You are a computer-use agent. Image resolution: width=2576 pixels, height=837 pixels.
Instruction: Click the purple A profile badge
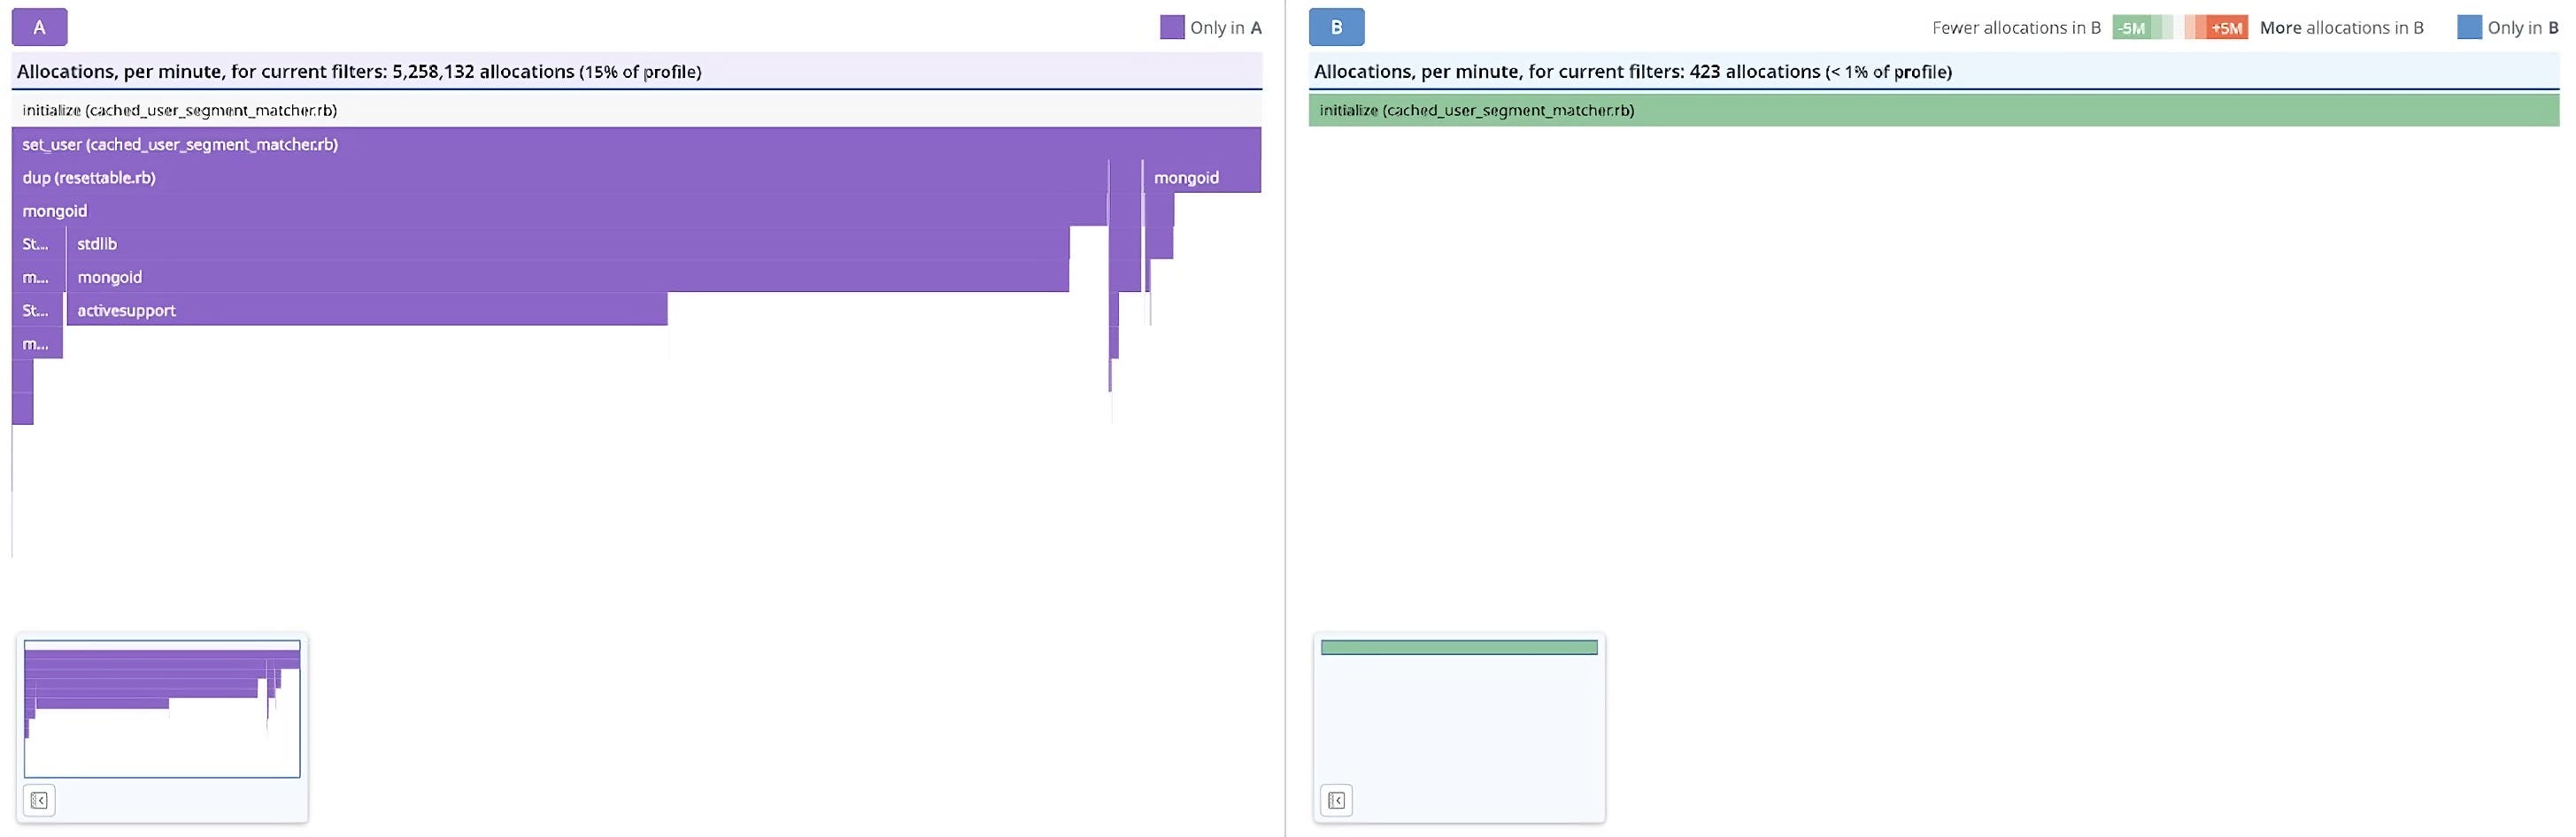pyautogui.click(x=39, y=27)
